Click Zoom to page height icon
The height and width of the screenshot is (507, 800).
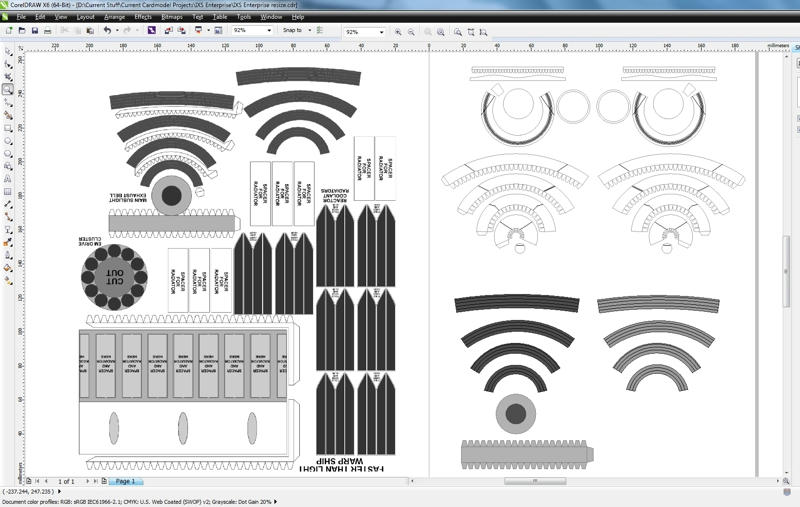point(483,32)
